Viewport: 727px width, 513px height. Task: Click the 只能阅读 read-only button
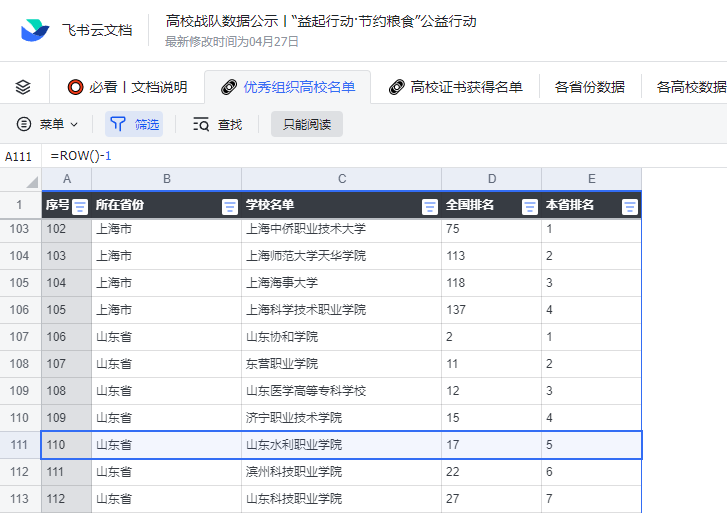pos(306,124)
